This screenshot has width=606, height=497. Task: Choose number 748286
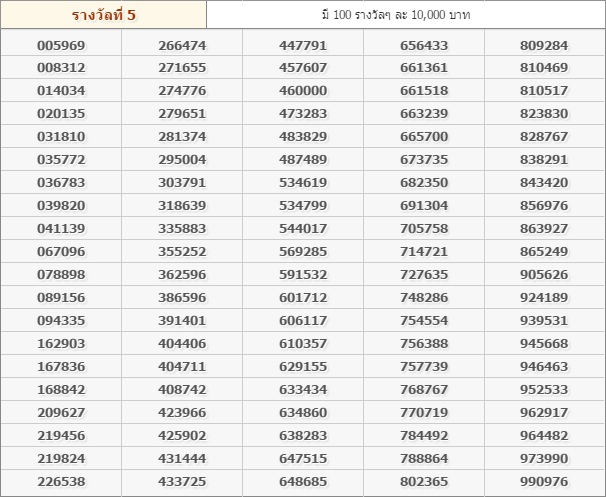(424, 298)
